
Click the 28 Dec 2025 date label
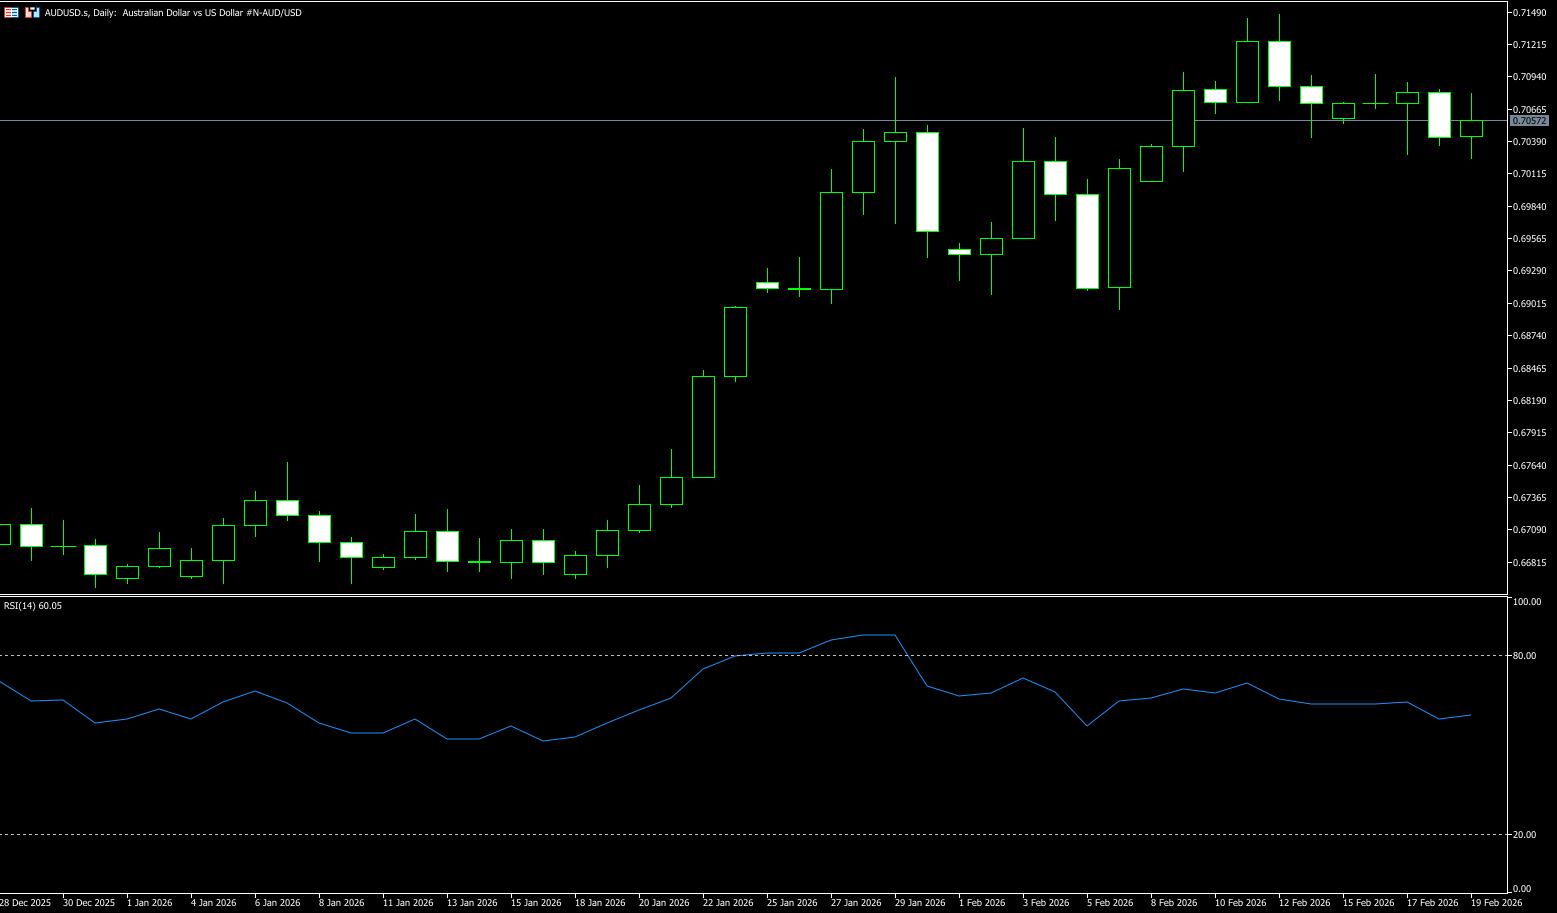[x=25, y=902]
